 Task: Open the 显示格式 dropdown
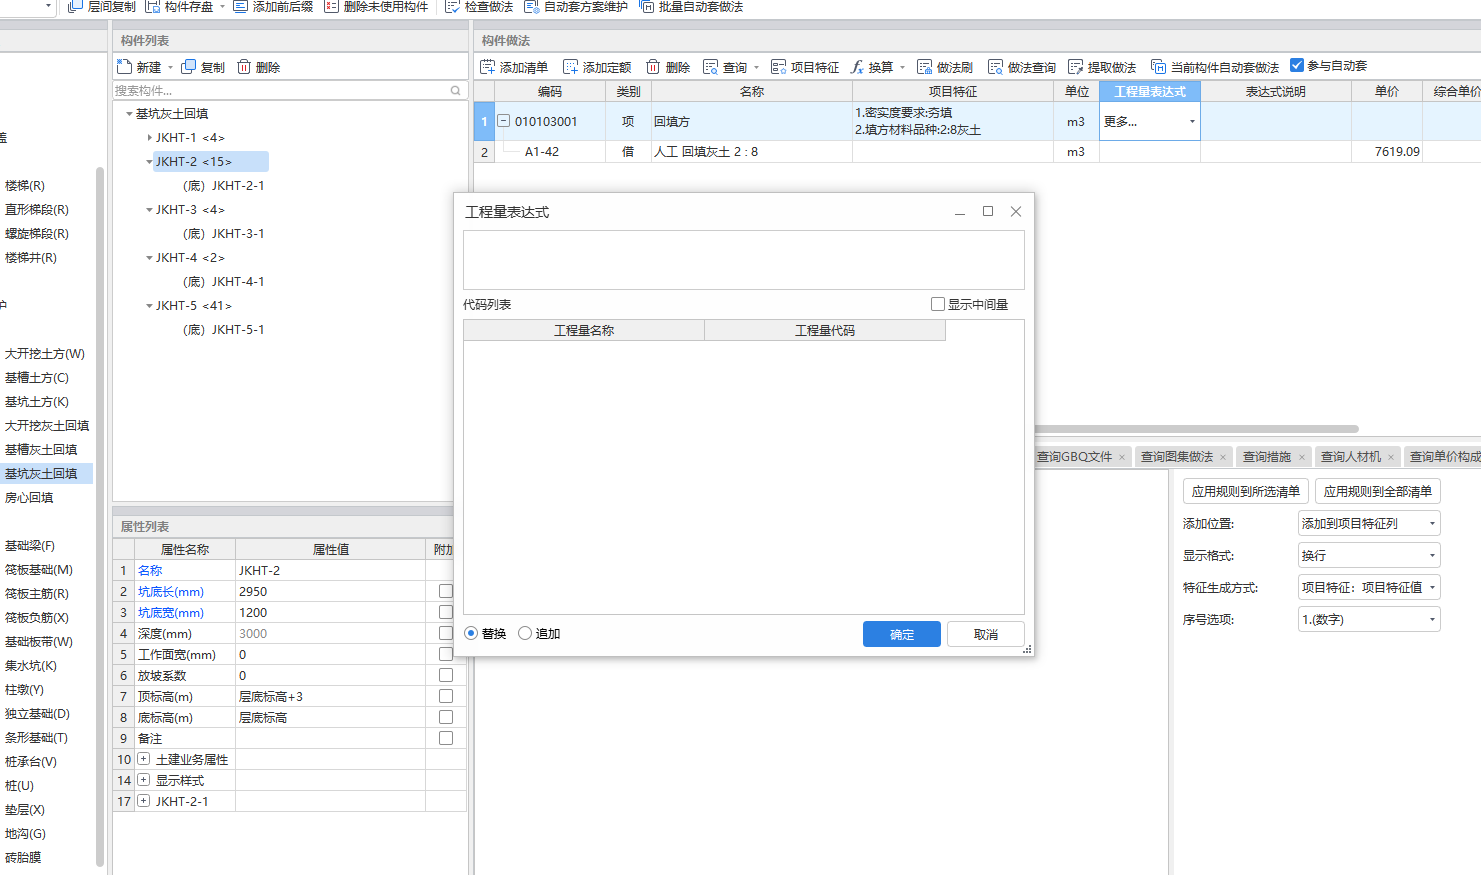(x=1369, y=555)
